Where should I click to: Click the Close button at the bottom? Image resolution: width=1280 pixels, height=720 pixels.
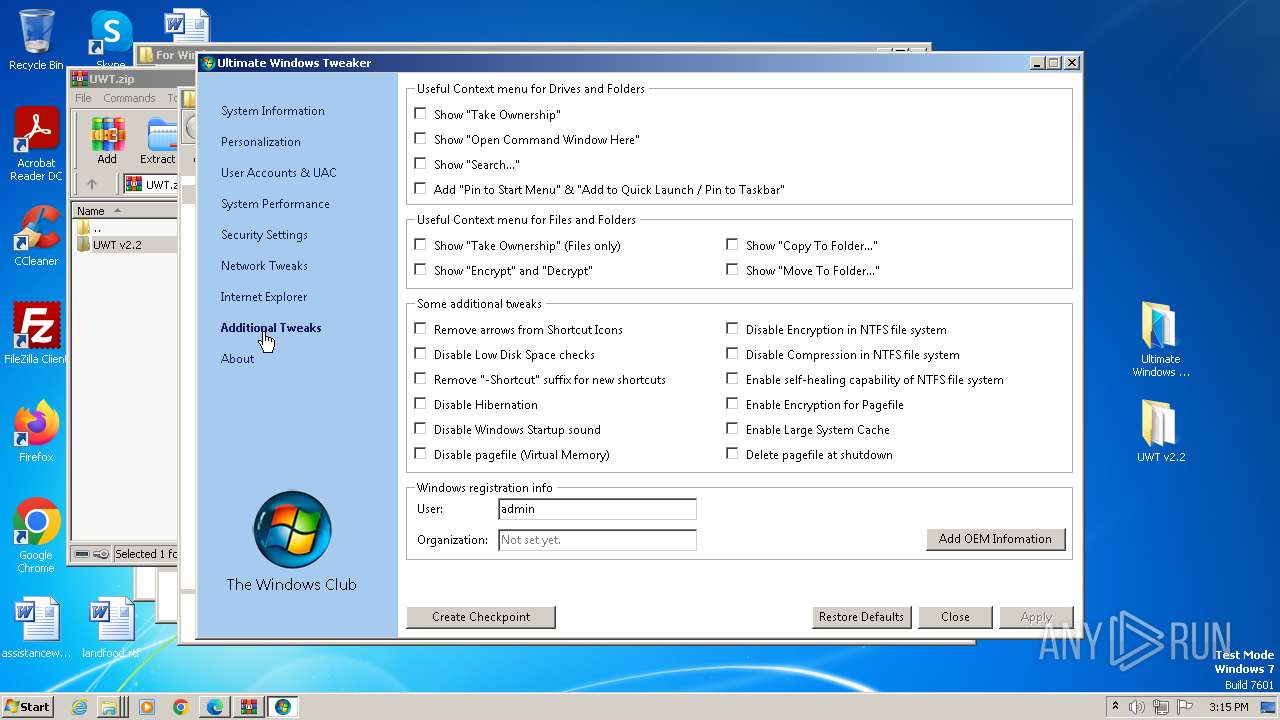click(x=955, y=617)
